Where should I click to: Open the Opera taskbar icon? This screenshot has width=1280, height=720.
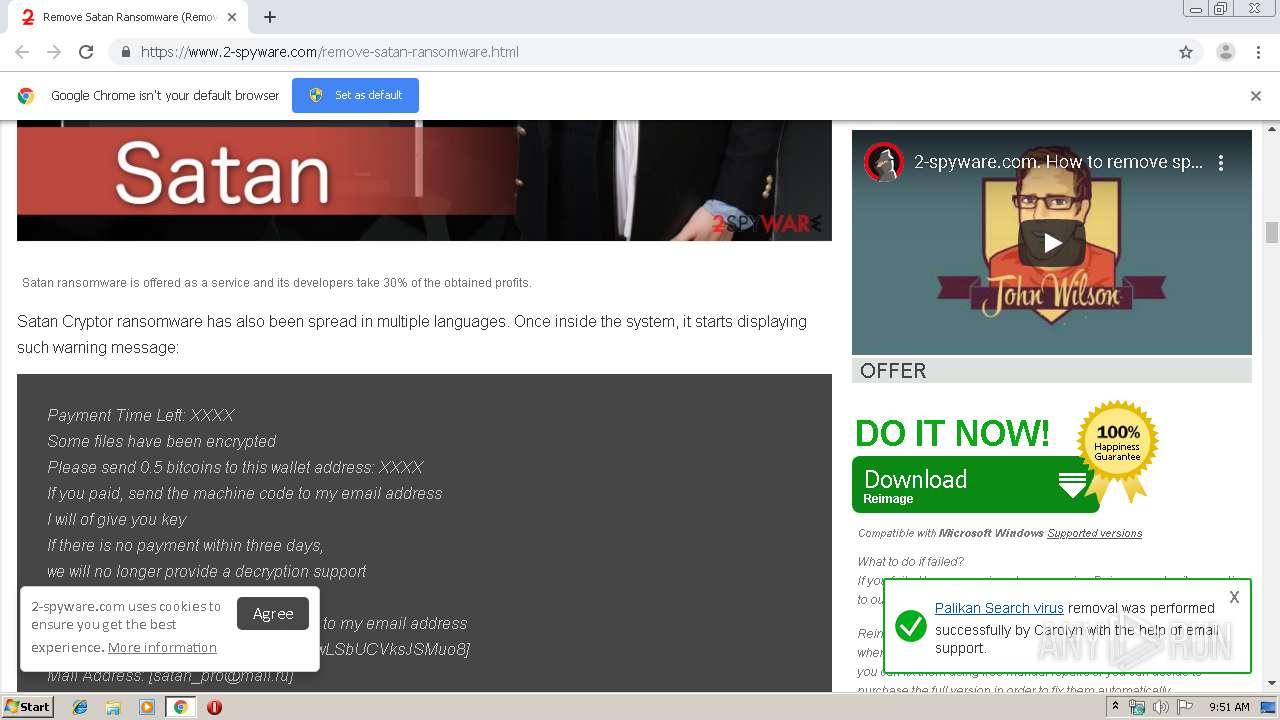point(214,707)
